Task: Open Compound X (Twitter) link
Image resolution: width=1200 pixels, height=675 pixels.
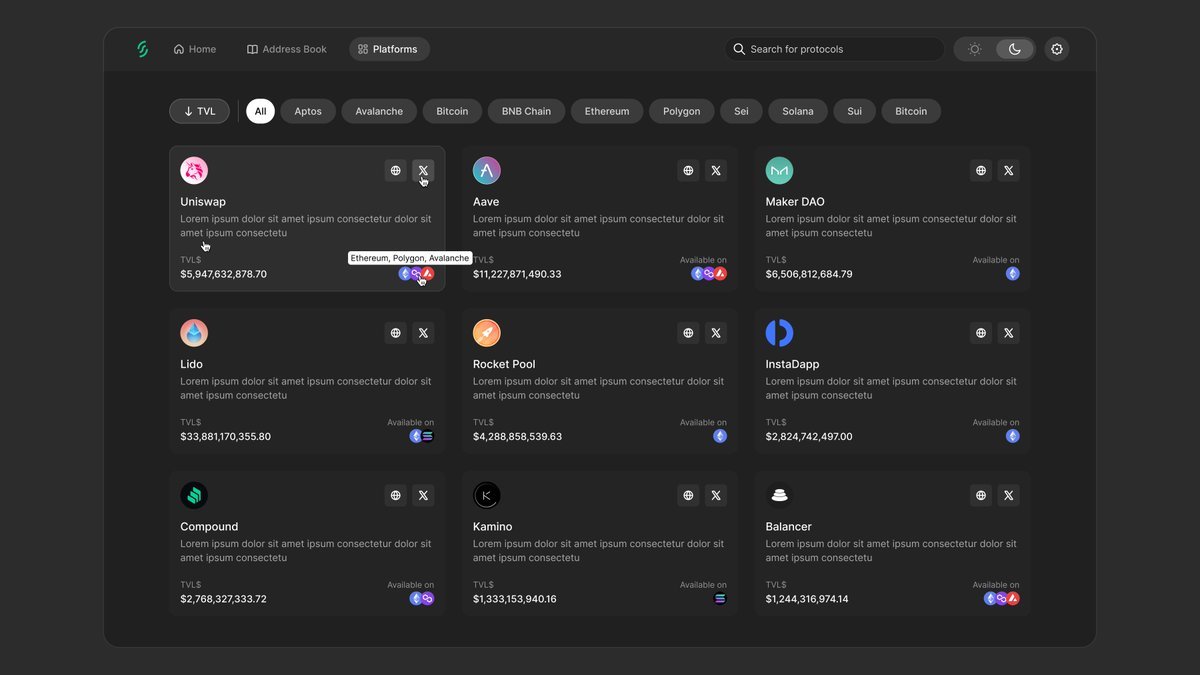Action: 423,495
